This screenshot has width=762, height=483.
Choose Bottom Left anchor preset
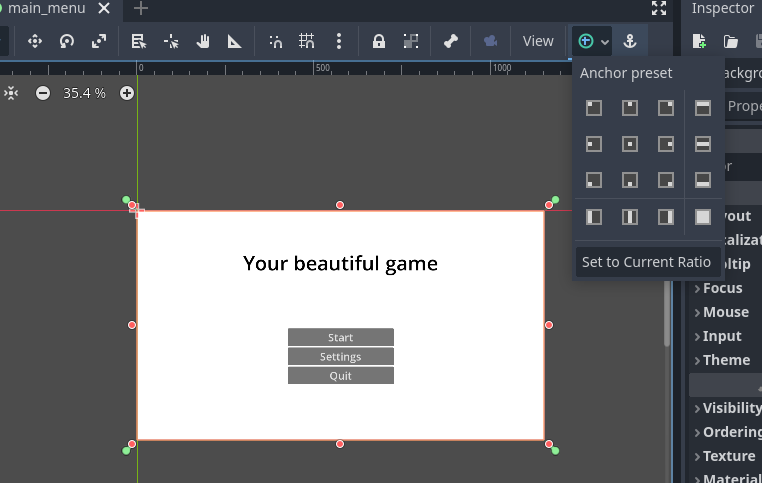click(594, 180)
